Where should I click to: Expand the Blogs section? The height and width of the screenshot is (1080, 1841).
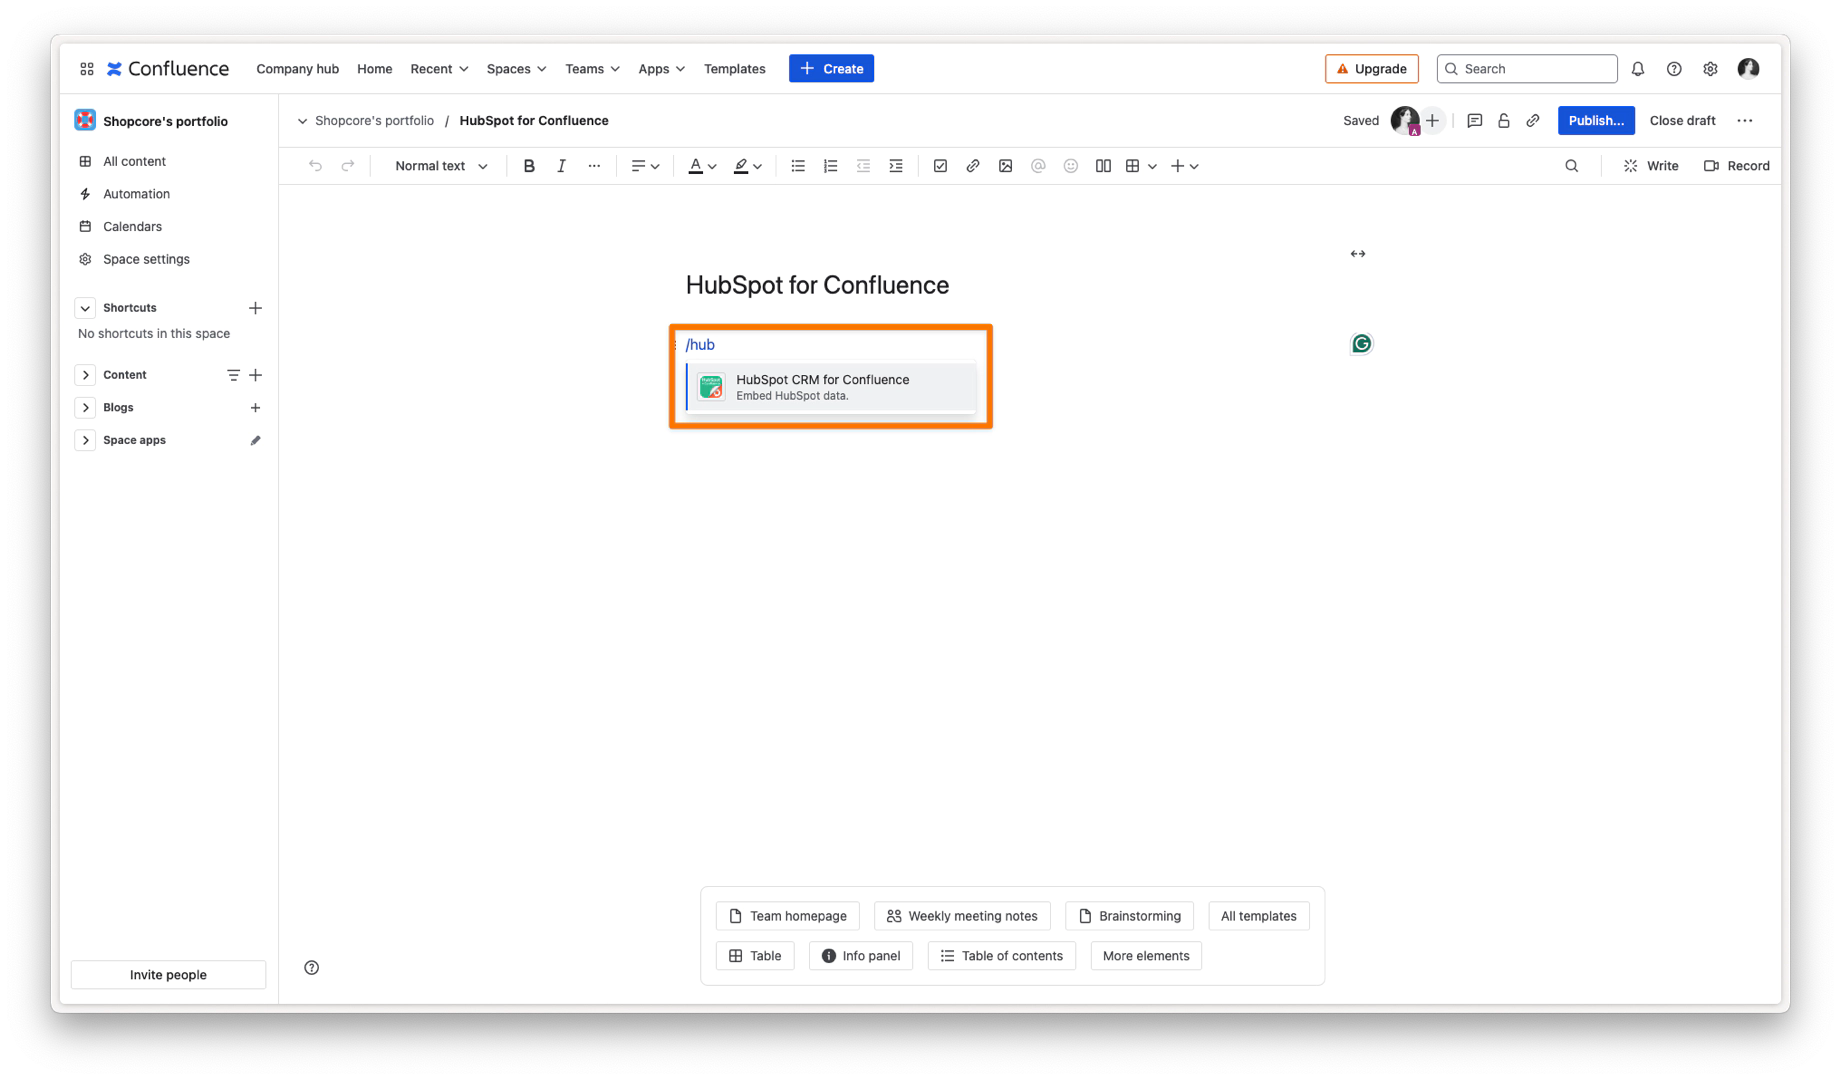(85, 408)
